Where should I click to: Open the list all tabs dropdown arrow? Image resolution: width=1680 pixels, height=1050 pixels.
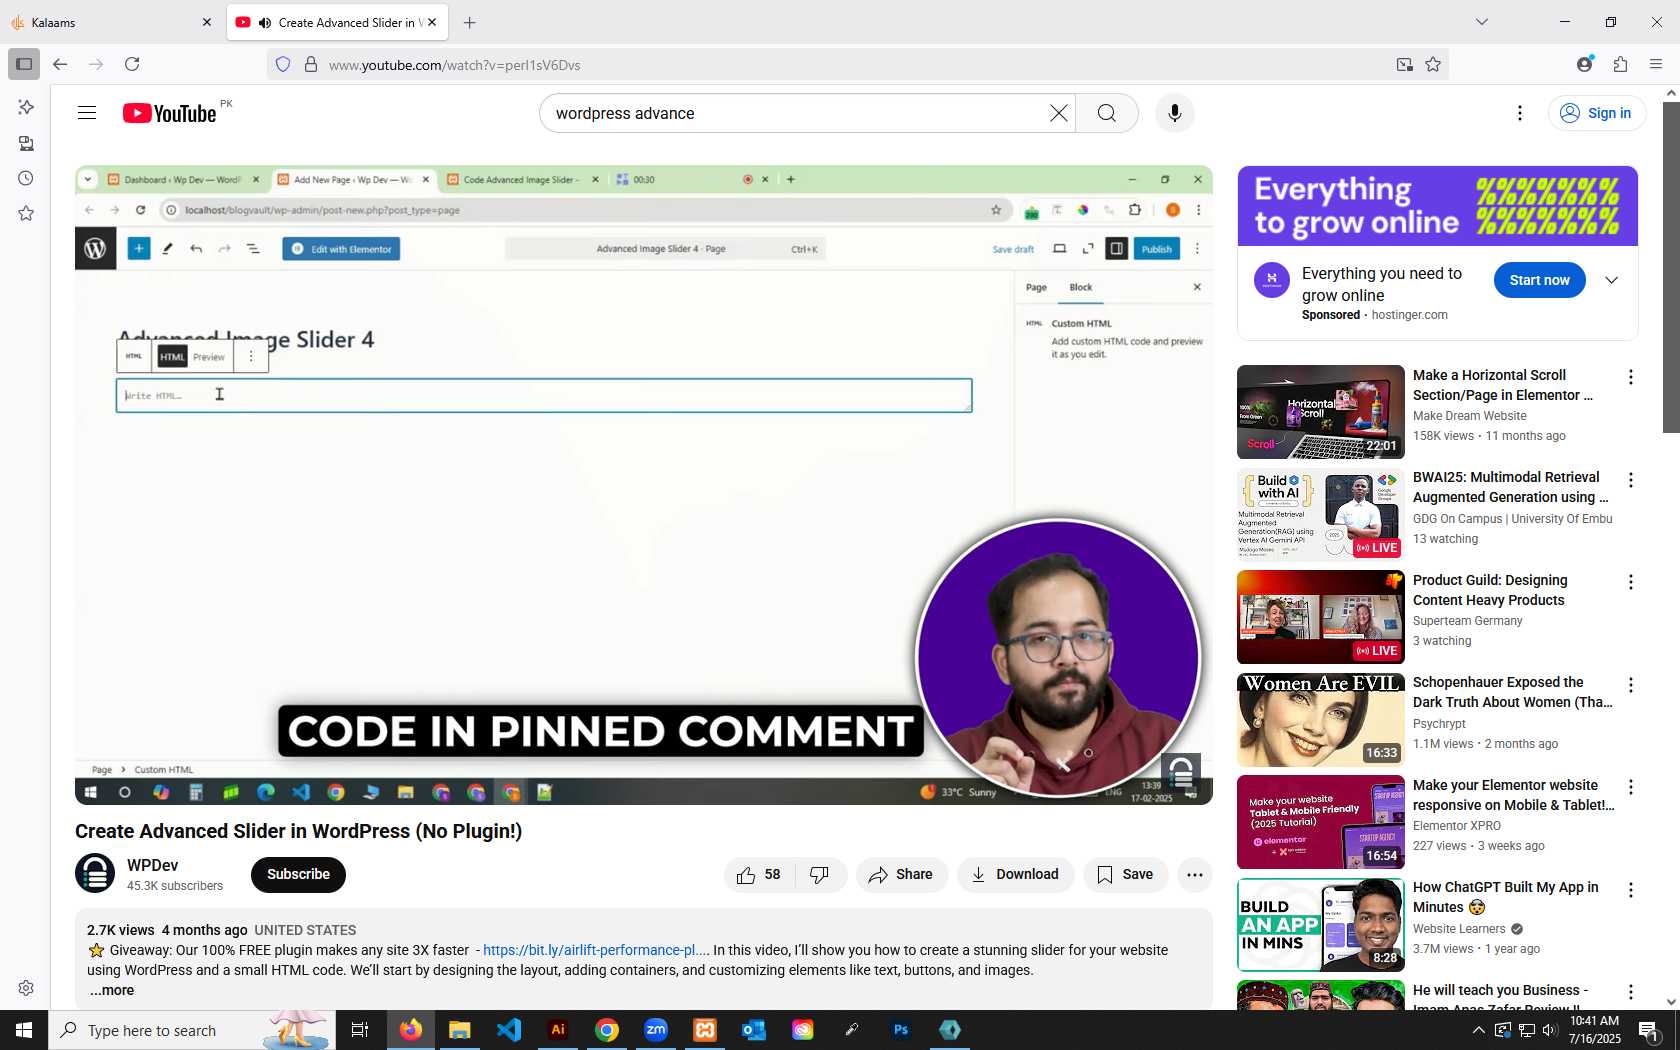(x=1482, y=22)
